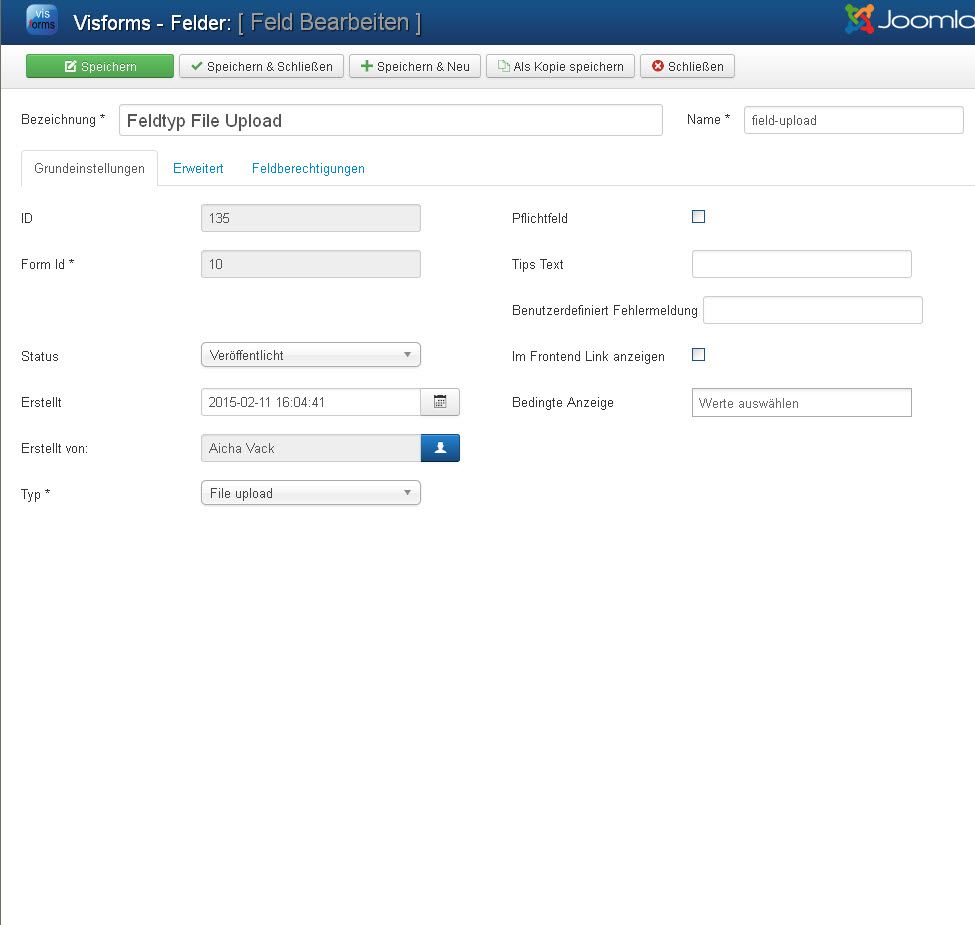
Task: Open the Feldberechtigungen tab
Action: pyautogui.click(x=308, y=168)
